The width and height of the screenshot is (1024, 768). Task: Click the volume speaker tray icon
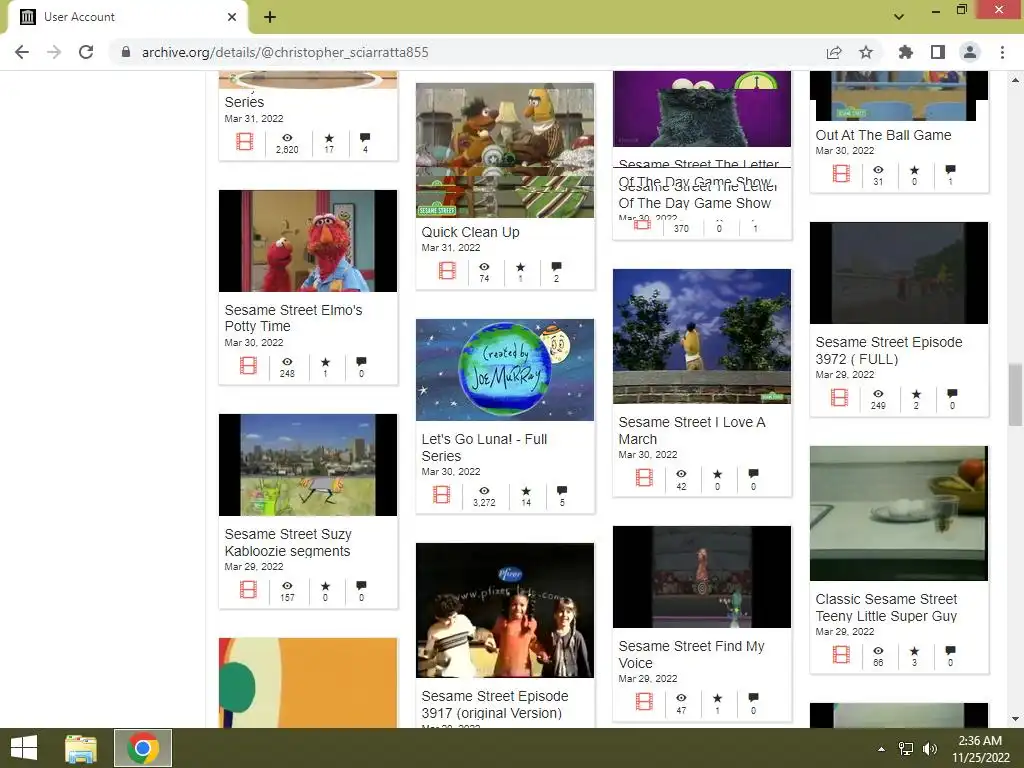pyautogui.click(x=930, y=749)
